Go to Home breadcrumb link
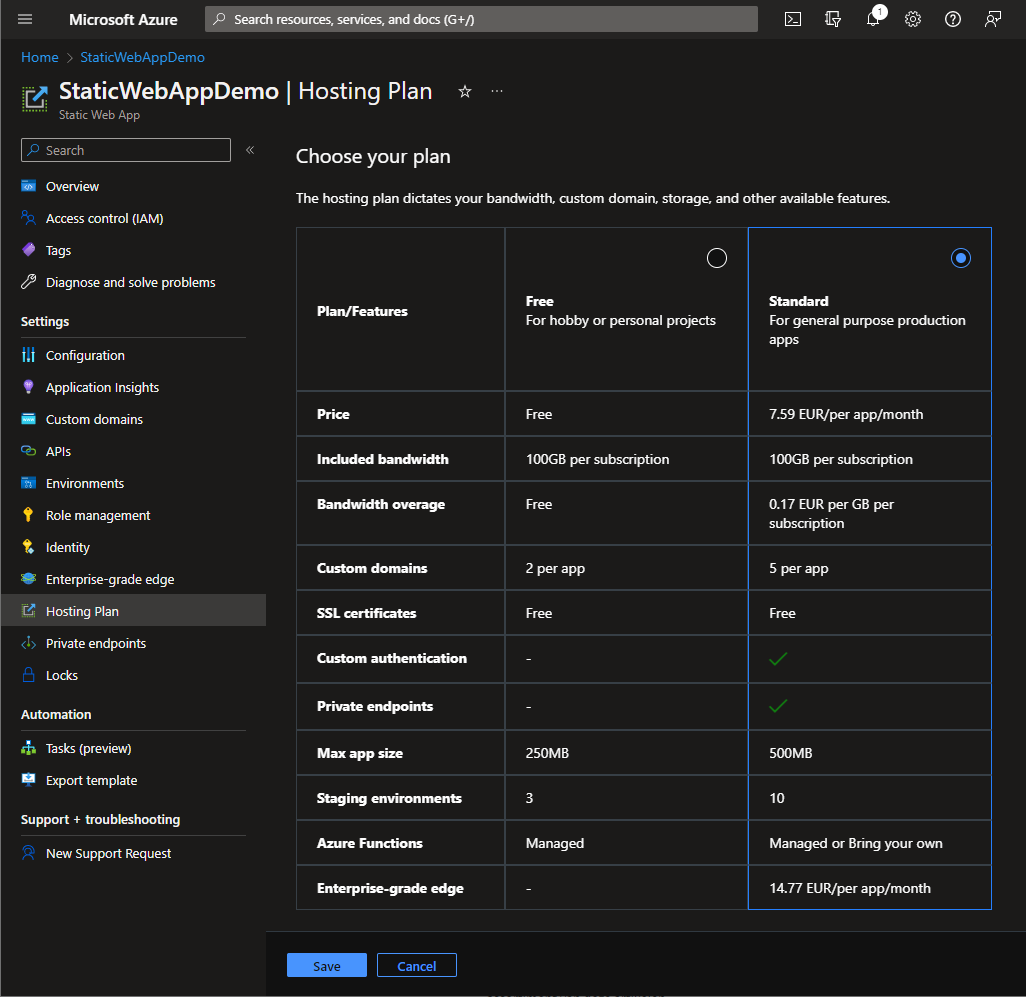Image resolution: width=1026 pixels, height=997 pixels. (39, 57)
